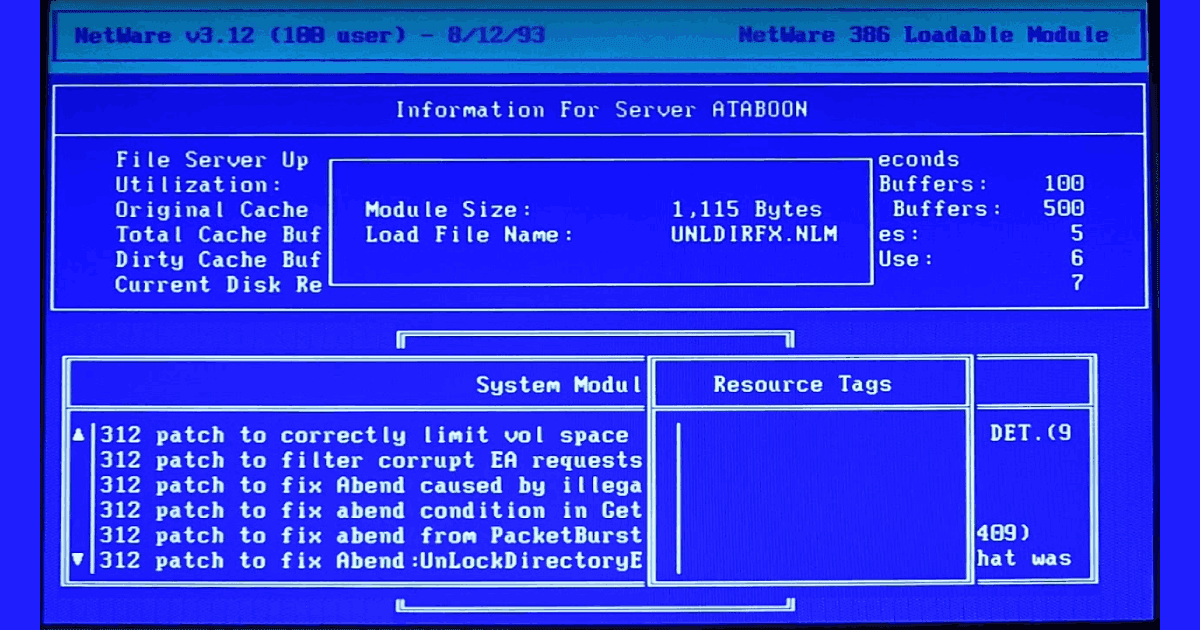Click the Module Size value 1,115 Bytes
This screenshot has height=630, width=1200.
[746, 210]
